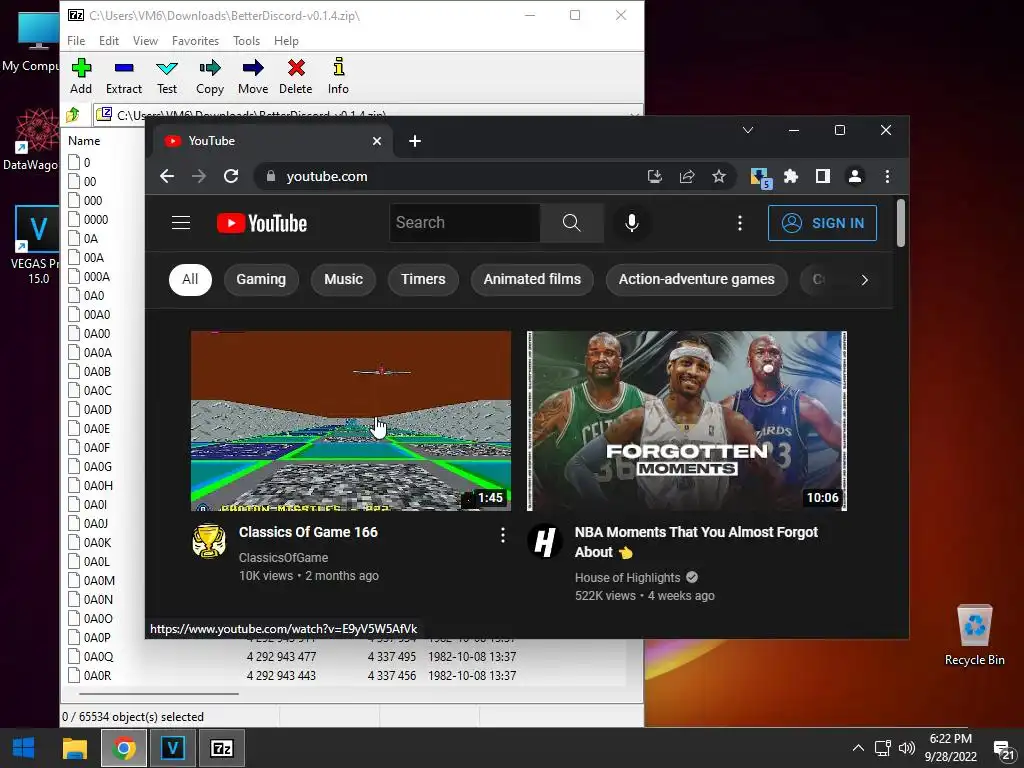1024x768 pixels.
Task: Click the YouTube Search field
Action: coord(464,223)
